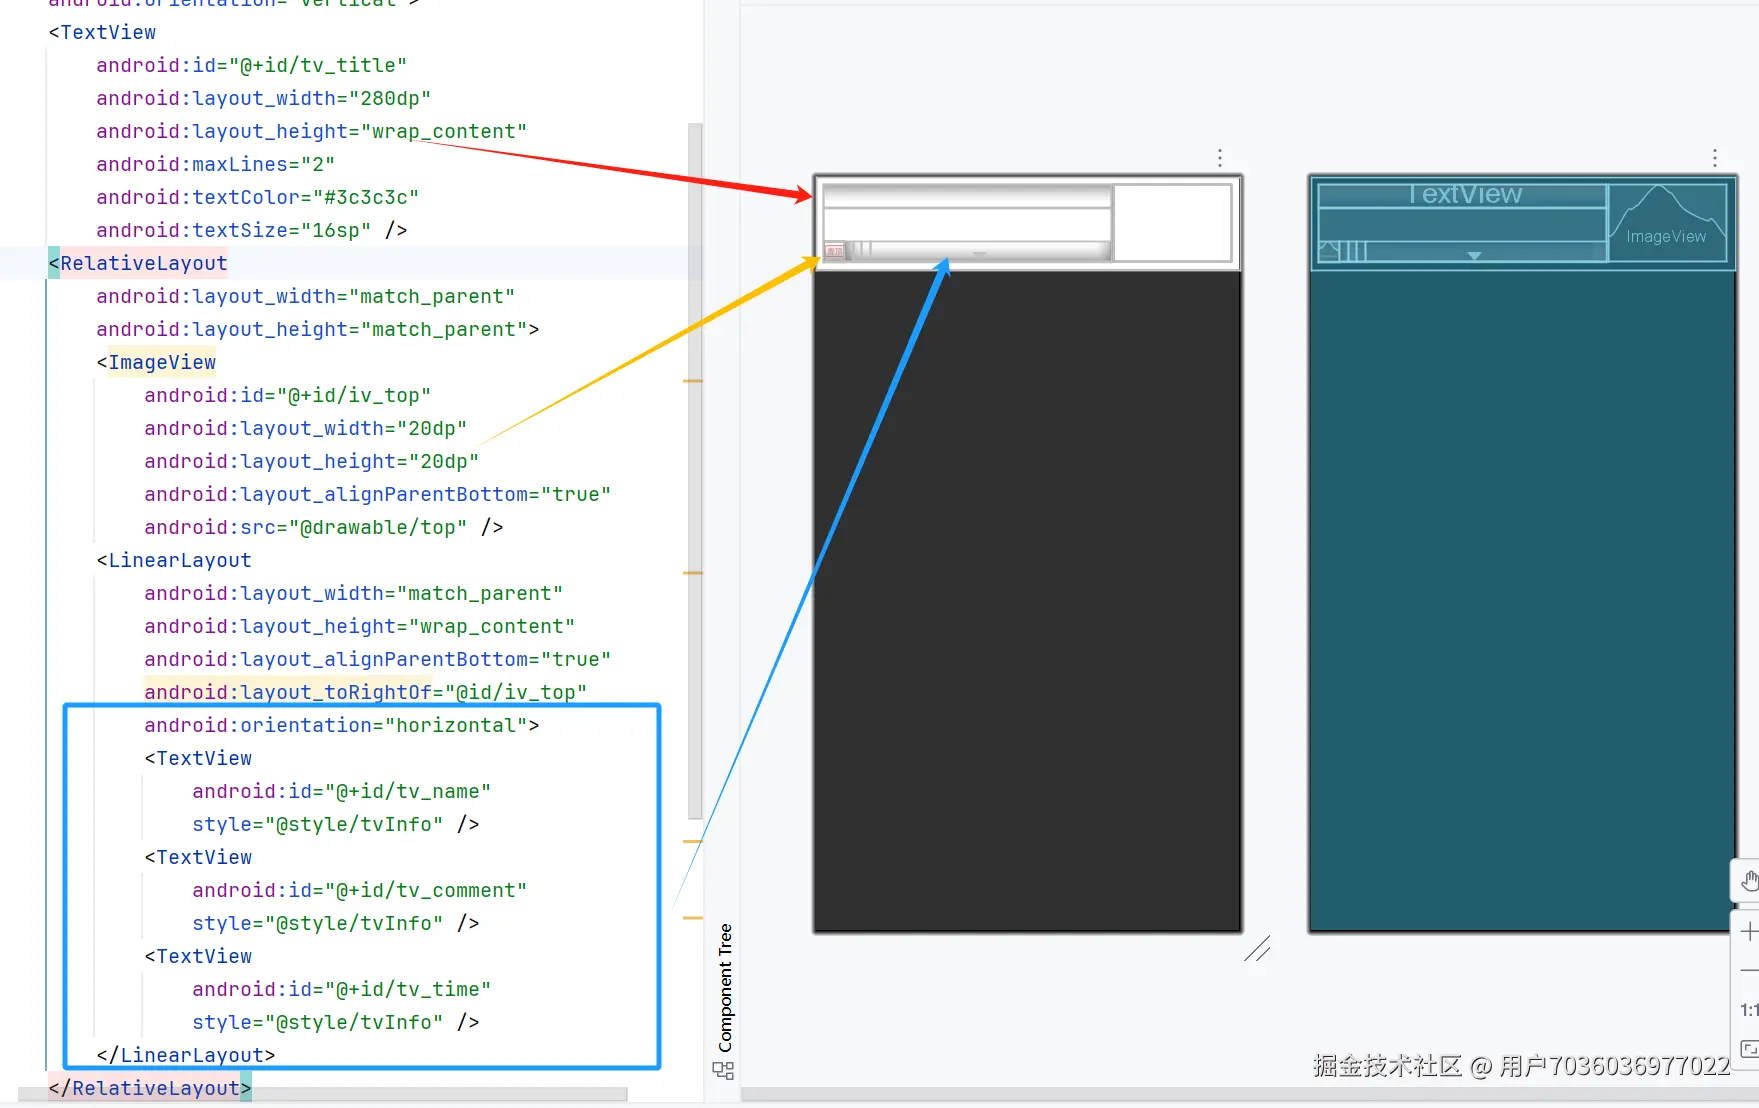
Task: Open the three-dot menu above the design preview
Action: [1219, 158]
